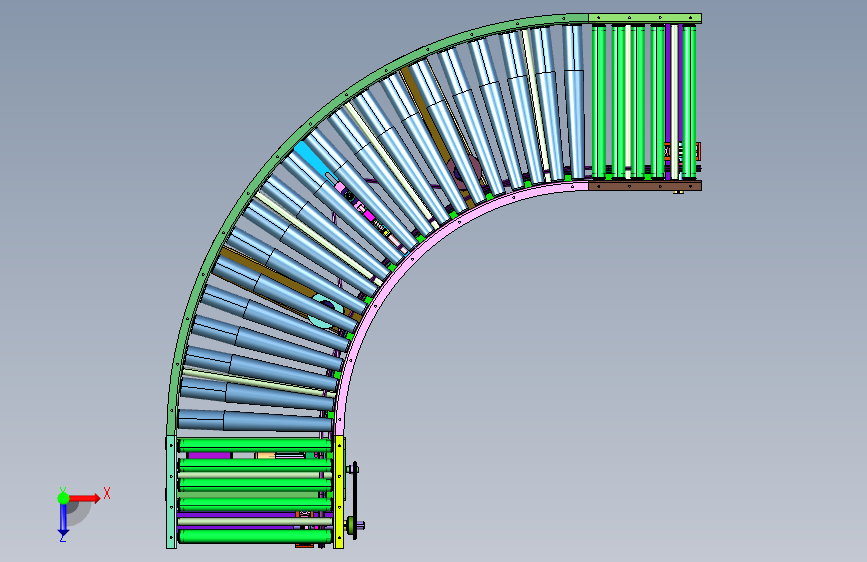Select the orange component on the right section's edge
Viewport: 867px width, 562px height.
[698, 151]
